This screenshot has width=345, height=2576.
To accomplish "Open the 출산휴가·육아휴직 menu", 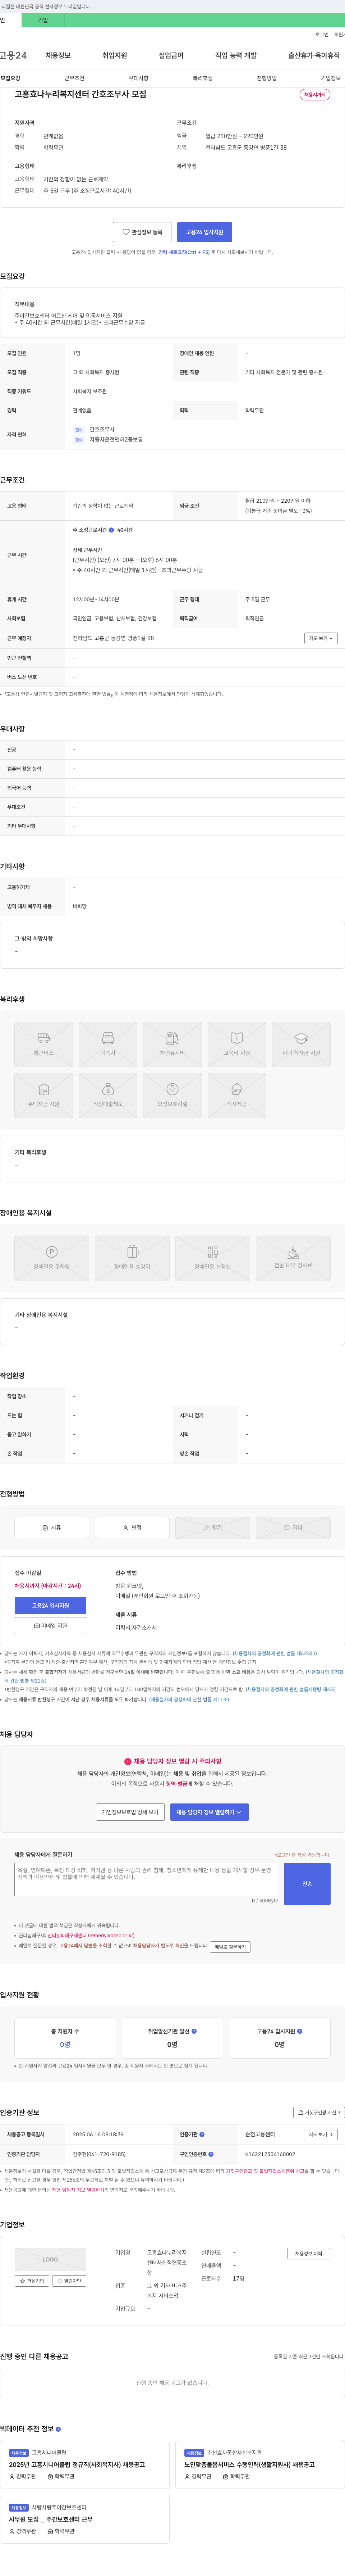I will (x=314, y=56).
